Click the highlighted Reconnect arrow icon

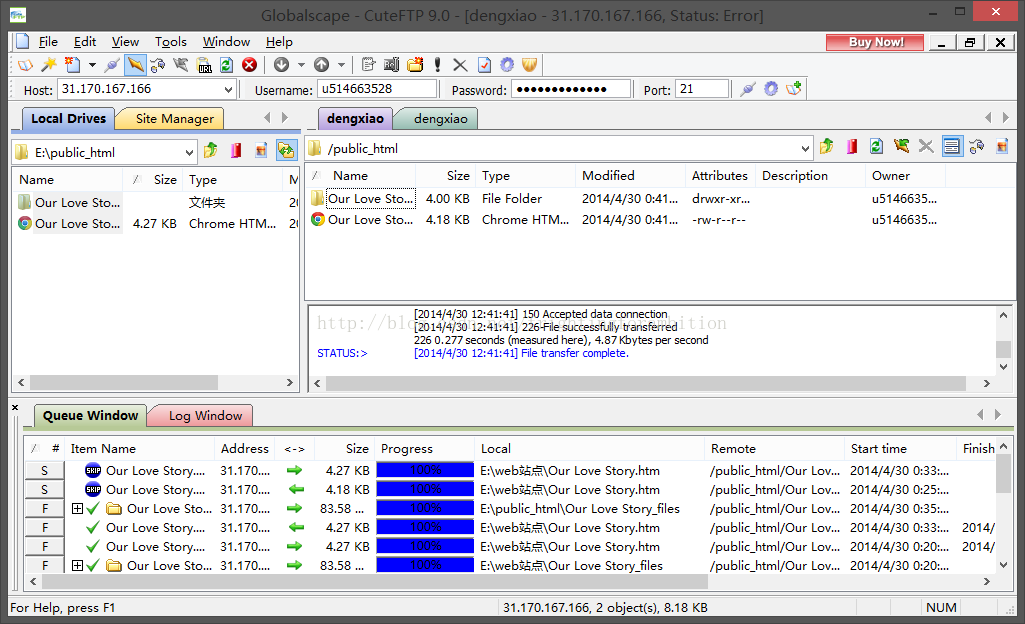[x=135, y=65]
